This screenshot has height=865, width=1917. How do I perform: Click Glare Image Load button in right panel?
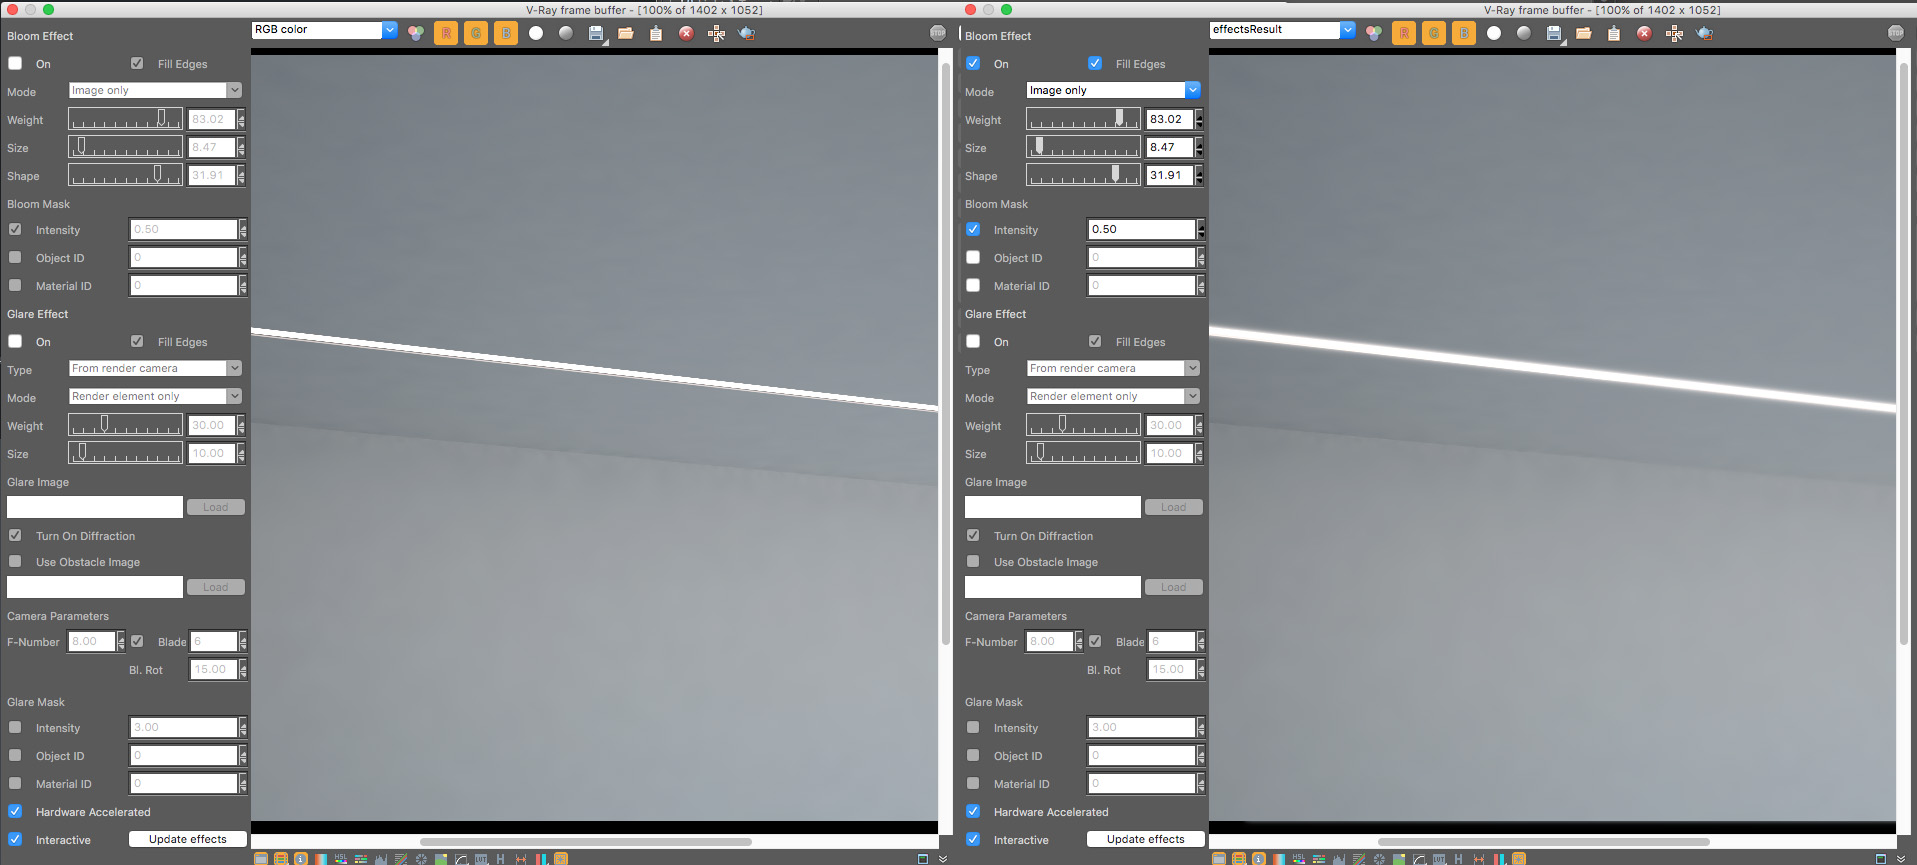click(1174, 507)
